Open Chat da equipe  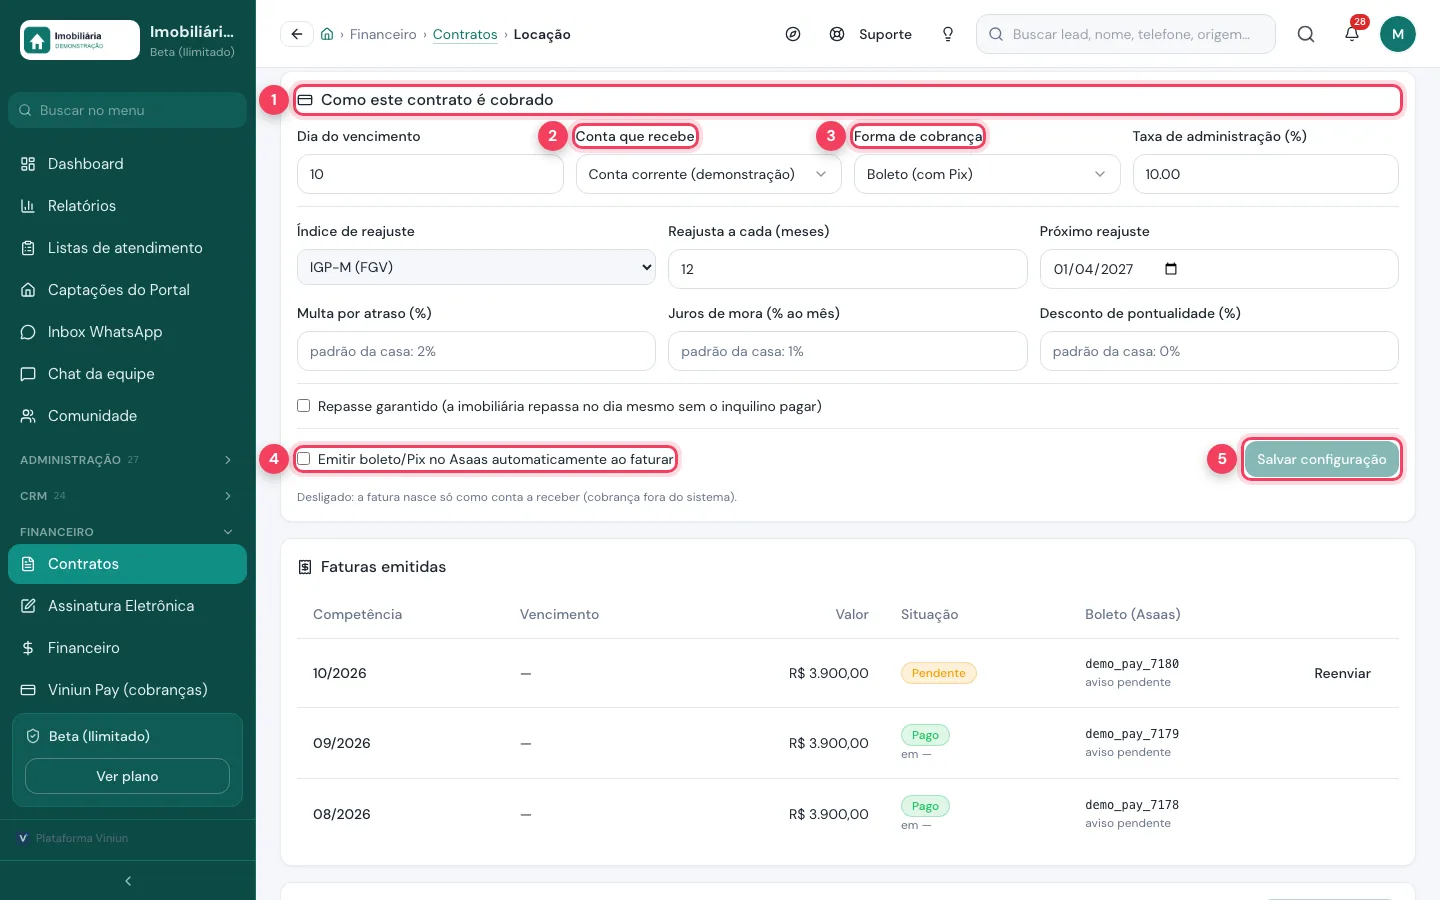(x=127, y=374)
